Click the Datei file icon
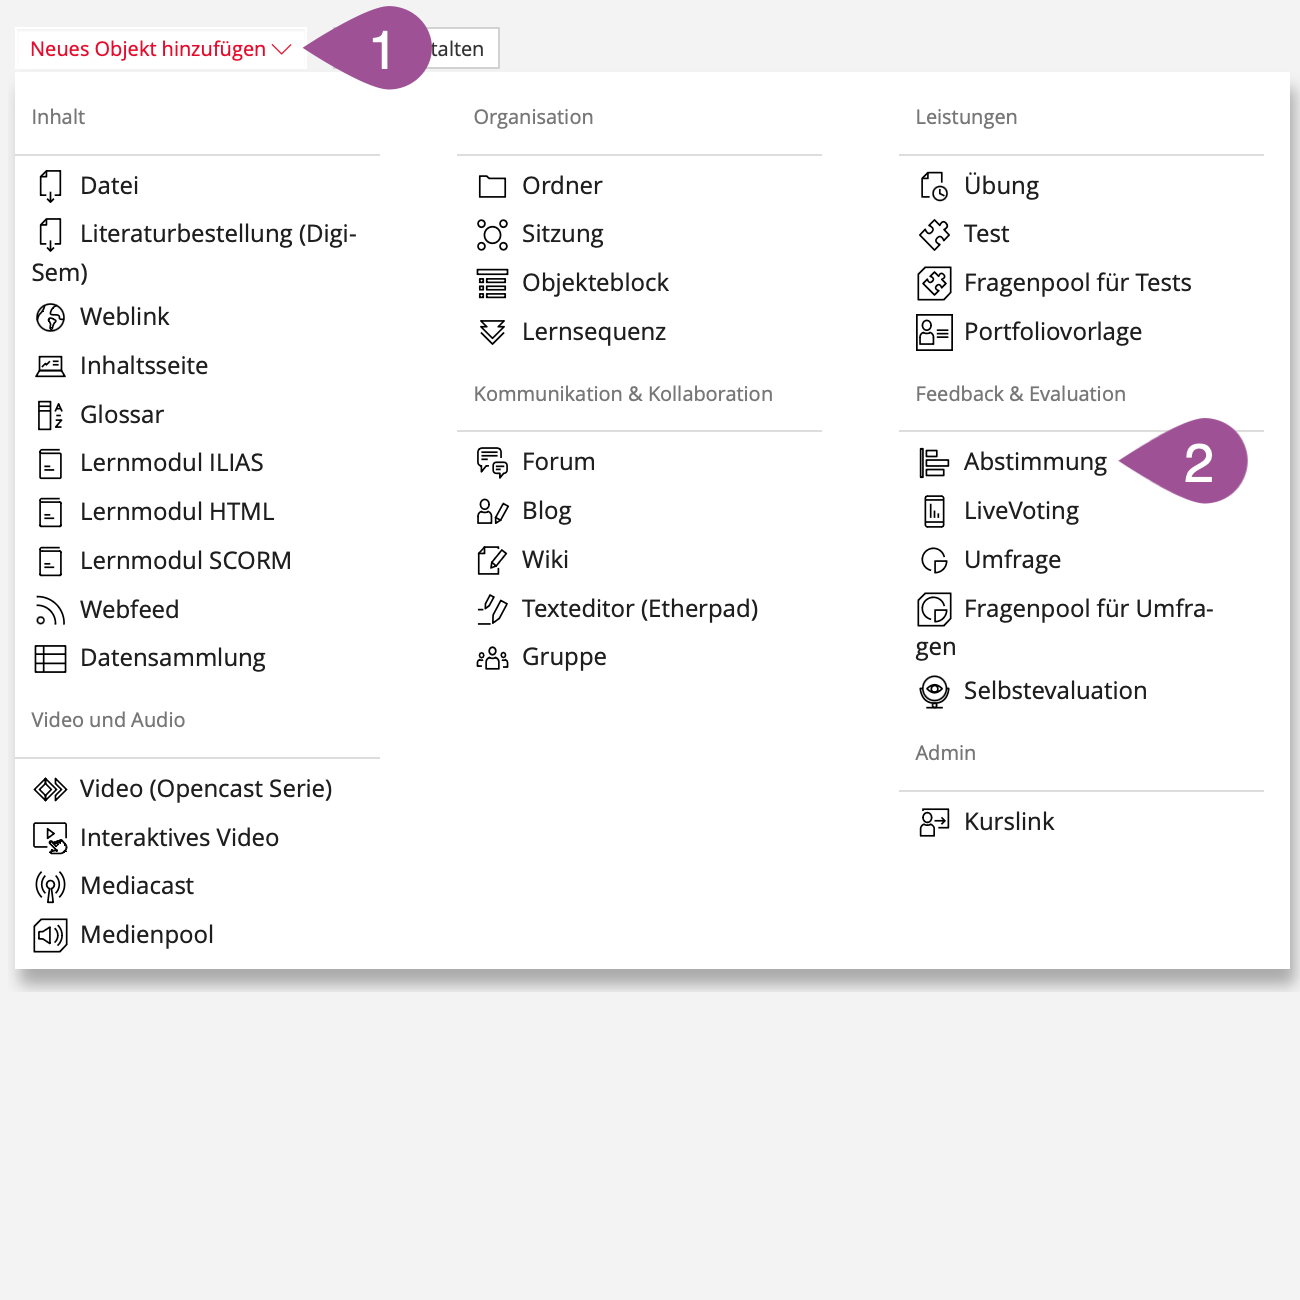 [50, 186]
